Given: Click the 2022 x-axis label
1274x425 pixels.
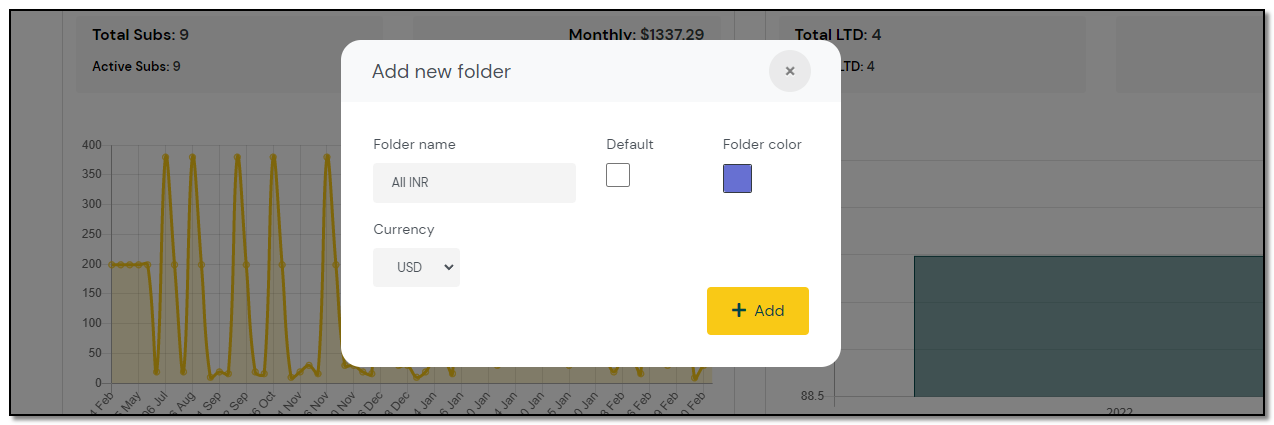Looking at the screenshot, I should (1119, 412).
